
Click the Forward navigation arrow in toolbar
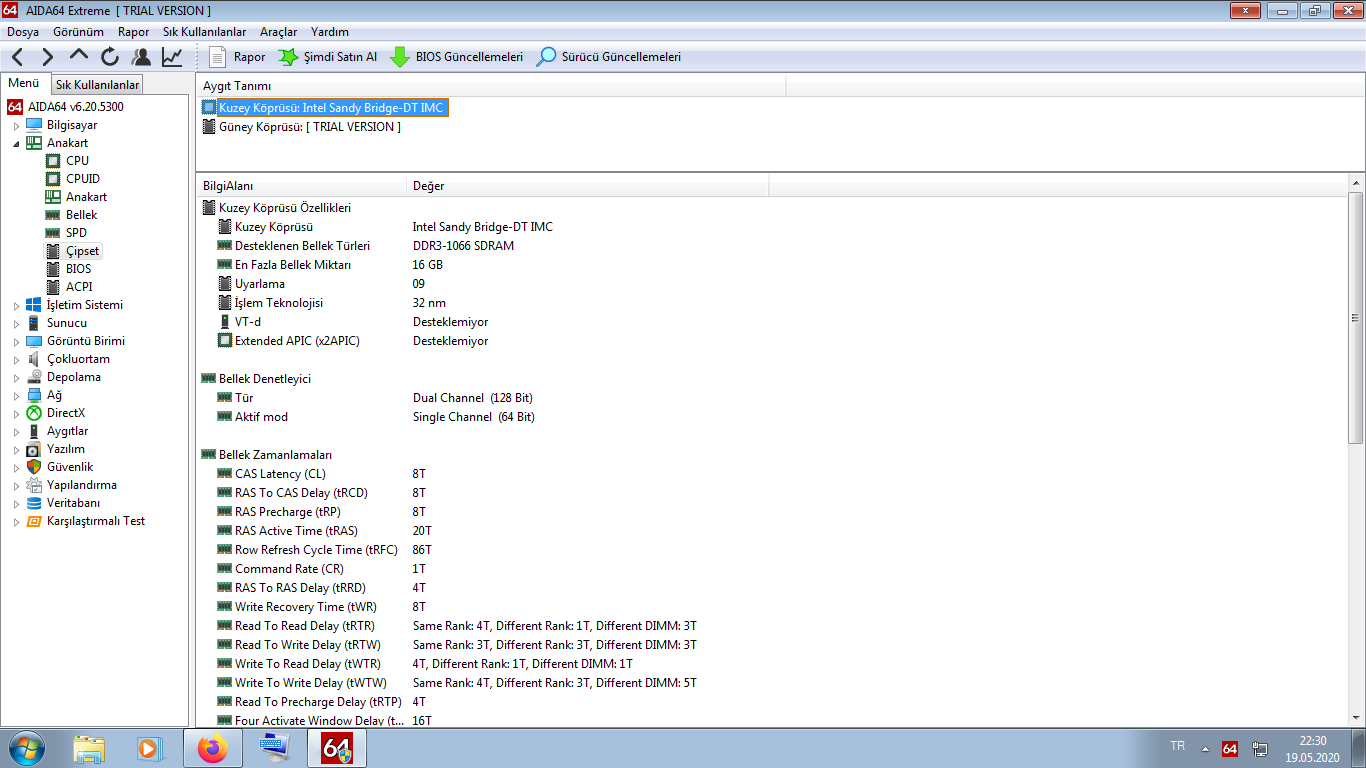pos(48,57)
